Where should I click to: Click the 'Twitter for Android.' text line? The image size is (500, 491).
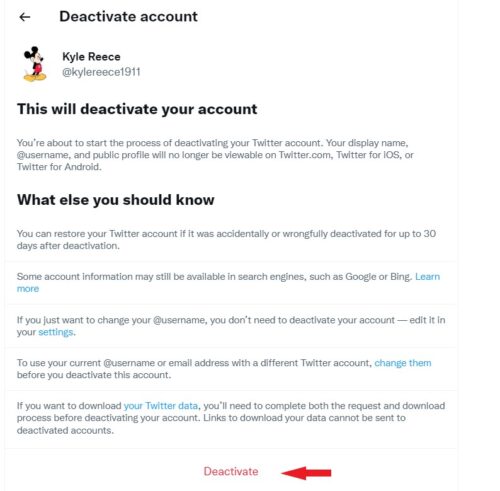click(59, 167)
